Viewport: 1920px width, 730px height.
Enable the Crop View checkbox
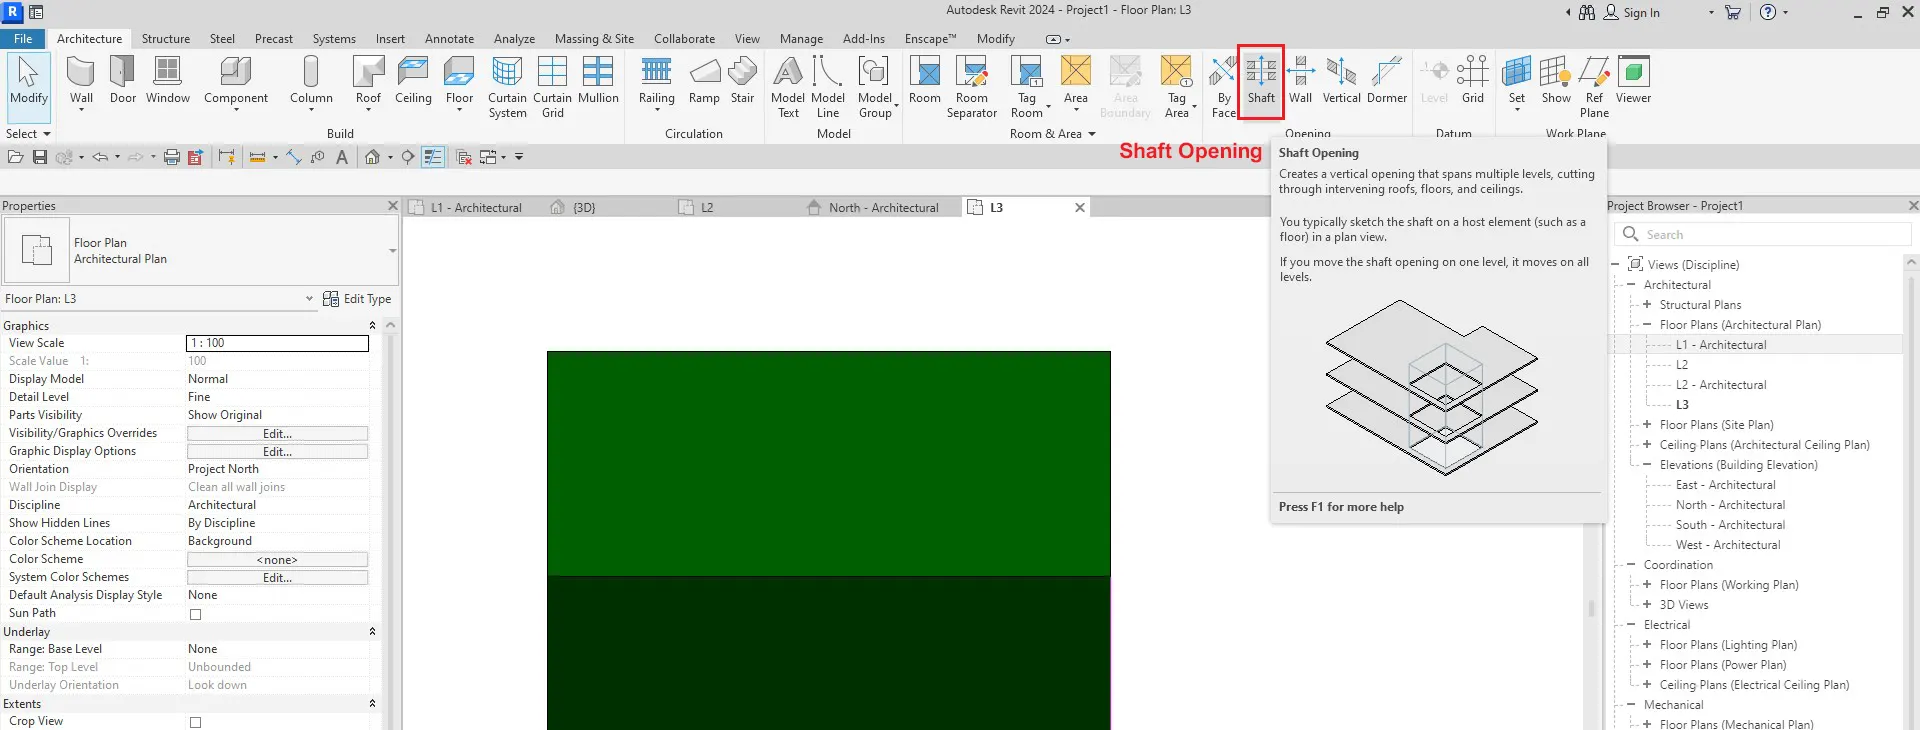(196, 722)
